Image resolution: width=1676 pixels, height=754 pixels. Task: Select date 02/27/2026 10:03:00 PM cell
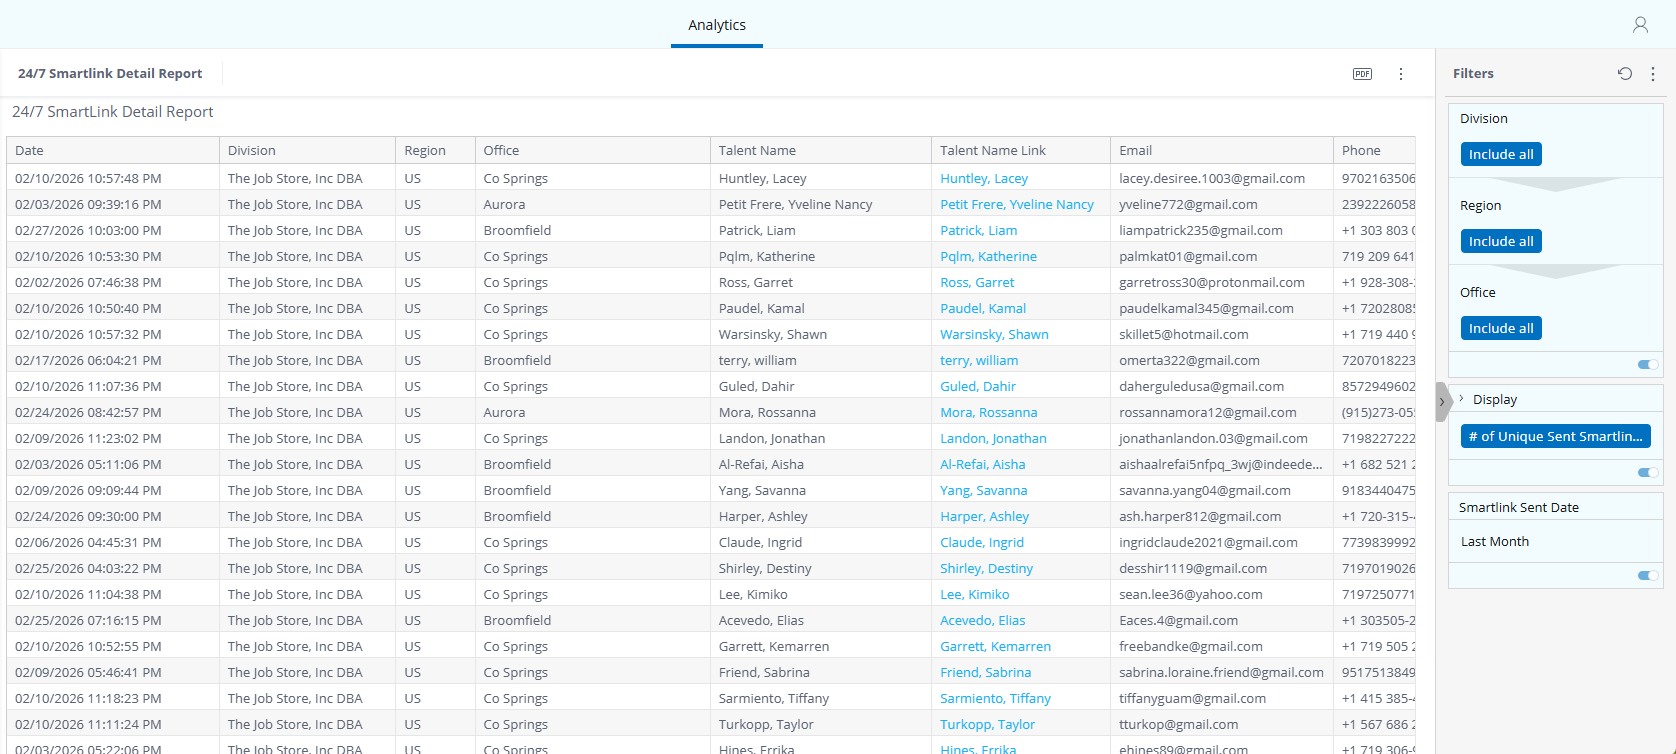113,230
